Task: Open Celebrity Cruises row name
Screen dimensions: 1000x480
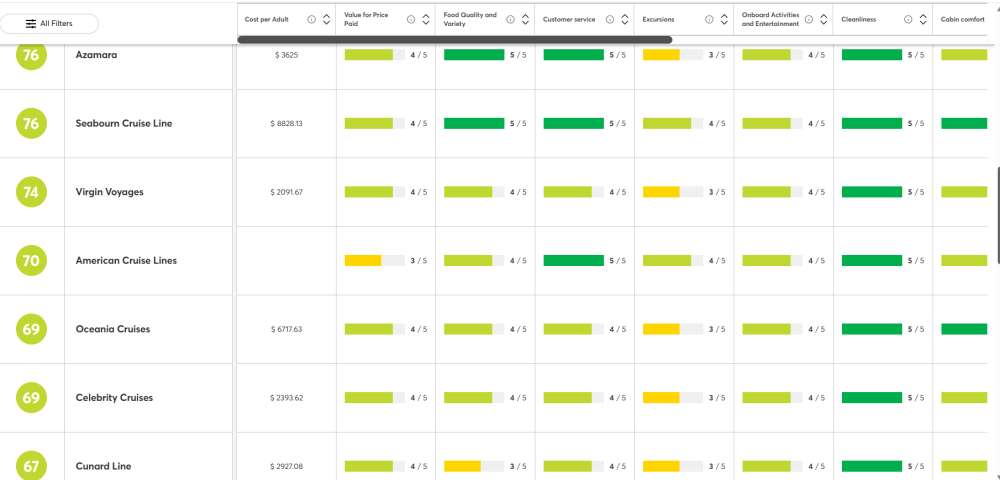Action: 114,398
